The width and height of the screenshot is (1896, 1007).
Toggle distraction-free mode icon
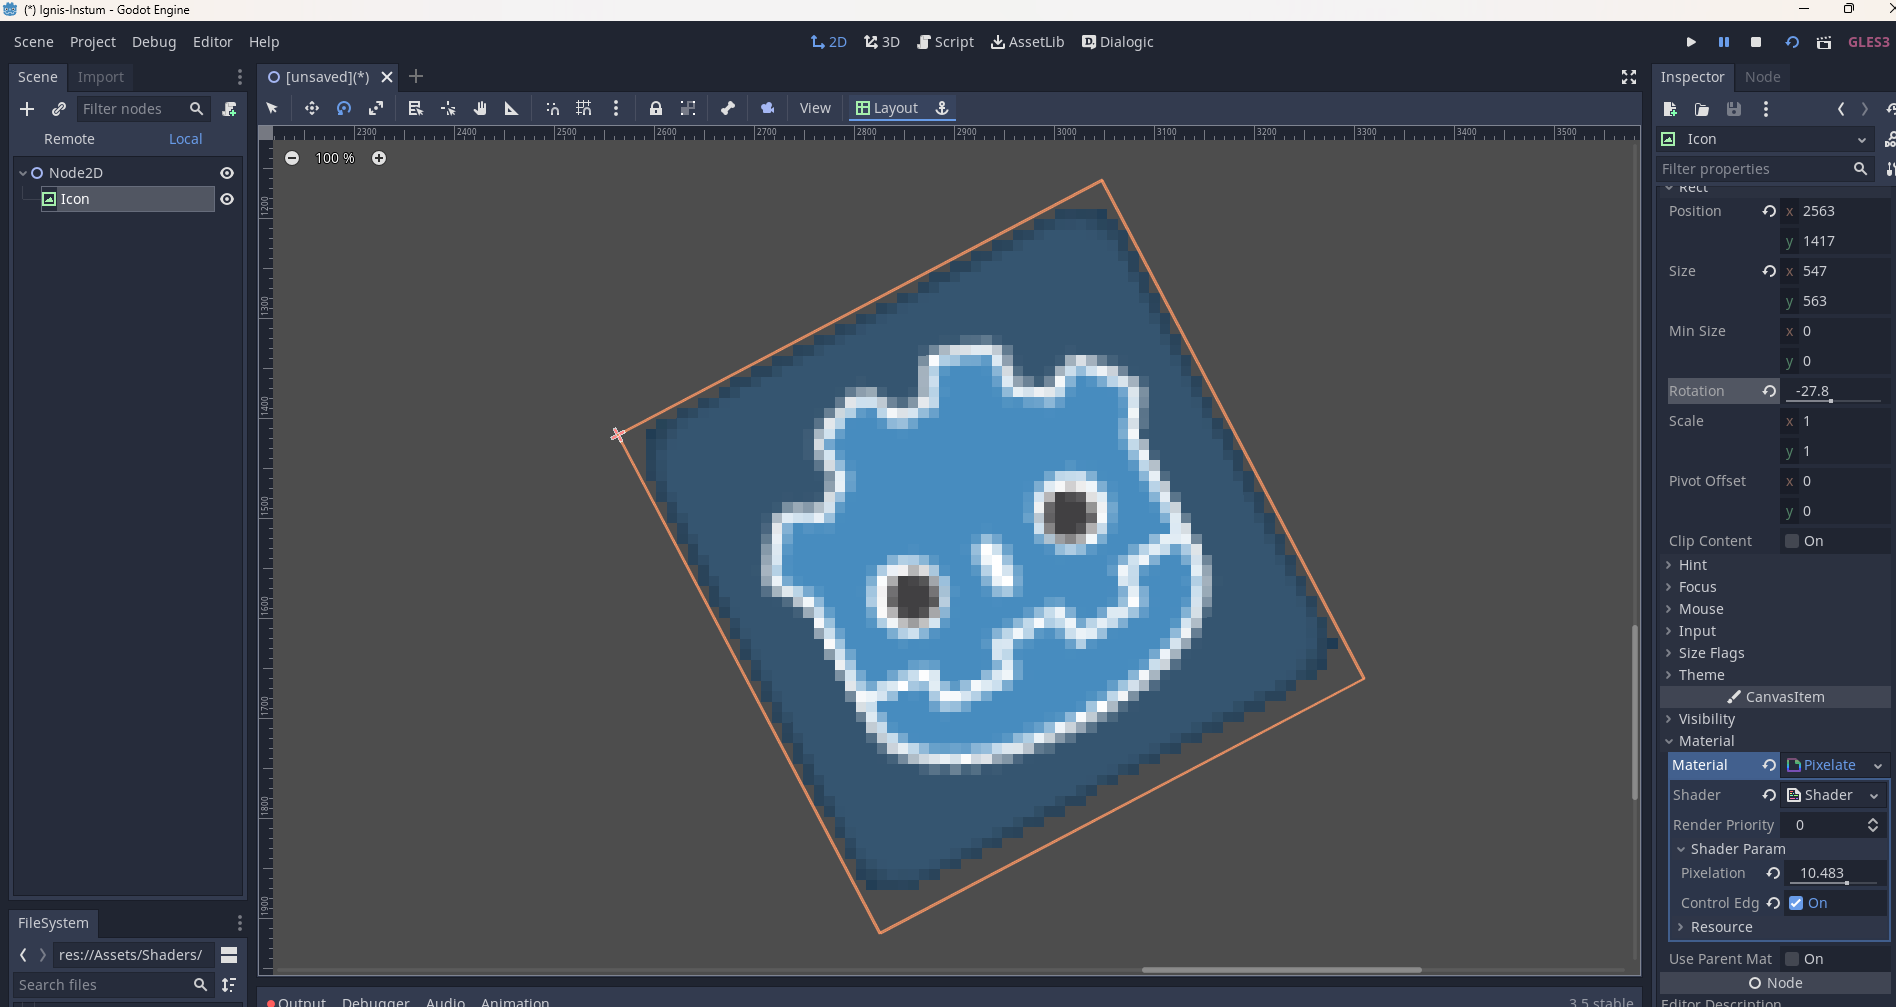coord(1628,77)
